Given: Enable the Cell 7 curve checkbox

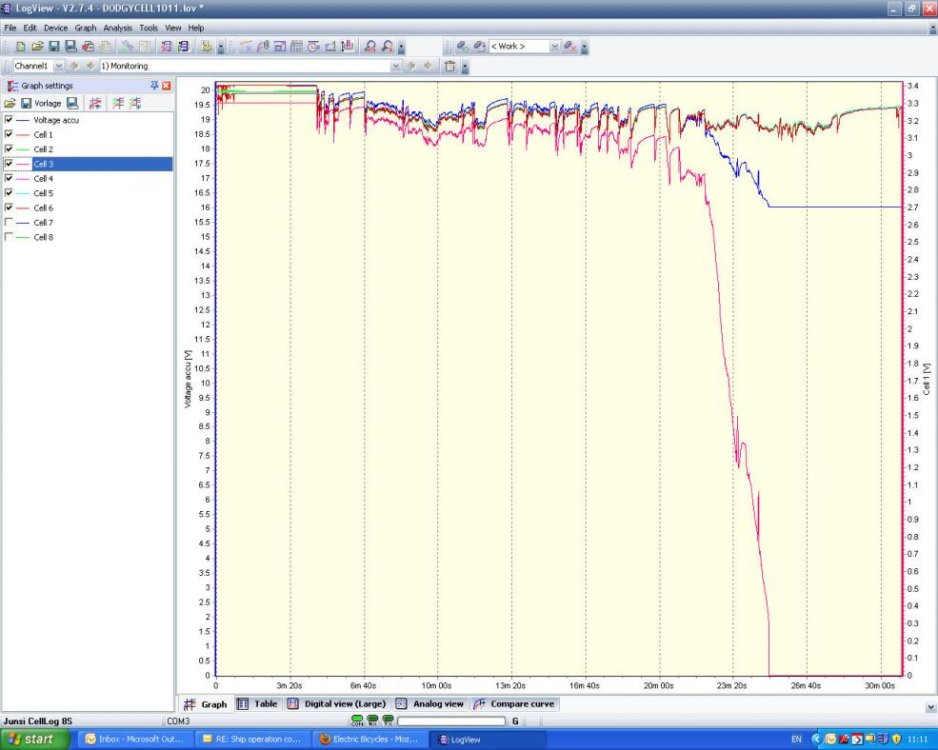Looking at the screenshot, I should click(10, 222).
